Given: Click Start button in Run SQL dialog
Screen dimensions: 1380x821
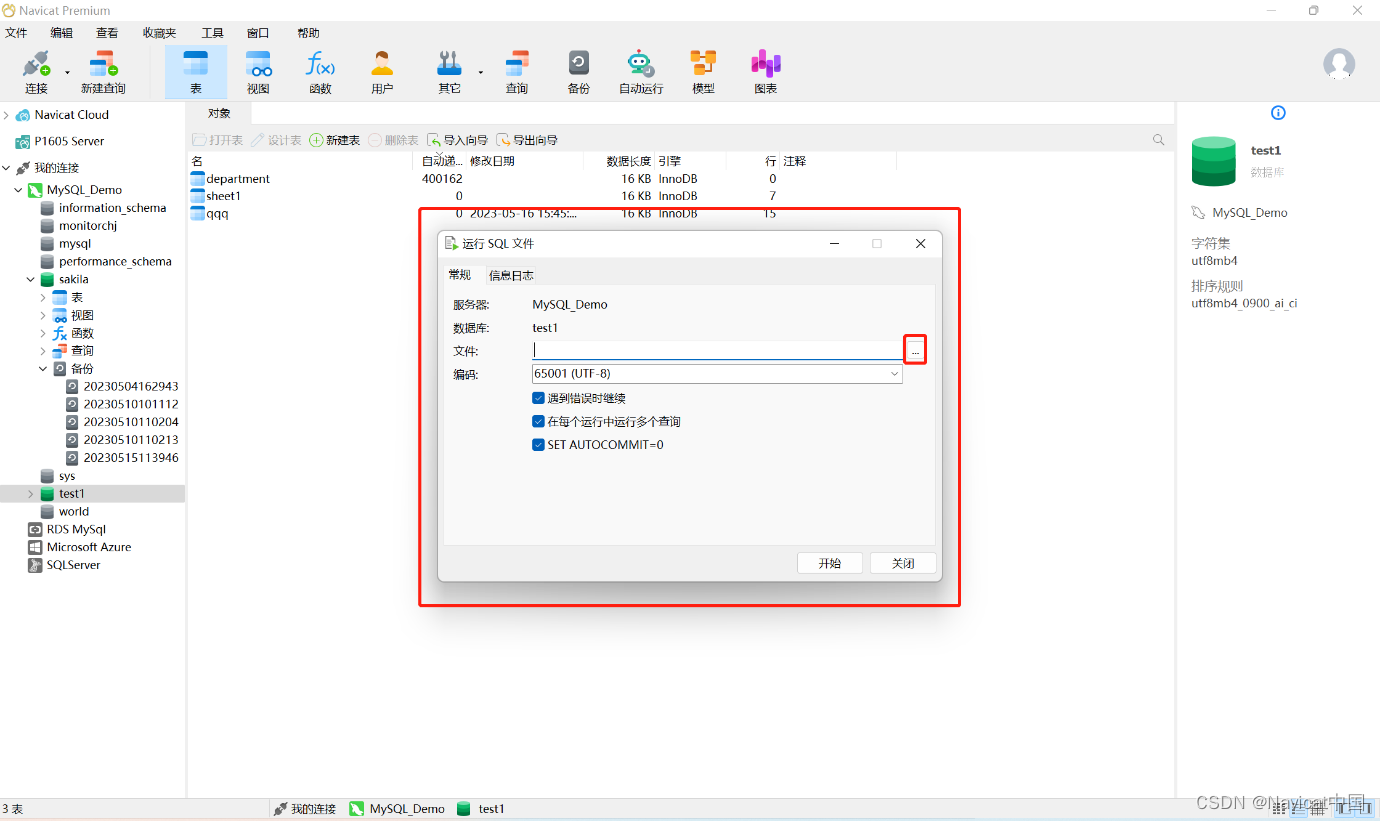Looking at the screenshot, I should (x=830, y=563).
